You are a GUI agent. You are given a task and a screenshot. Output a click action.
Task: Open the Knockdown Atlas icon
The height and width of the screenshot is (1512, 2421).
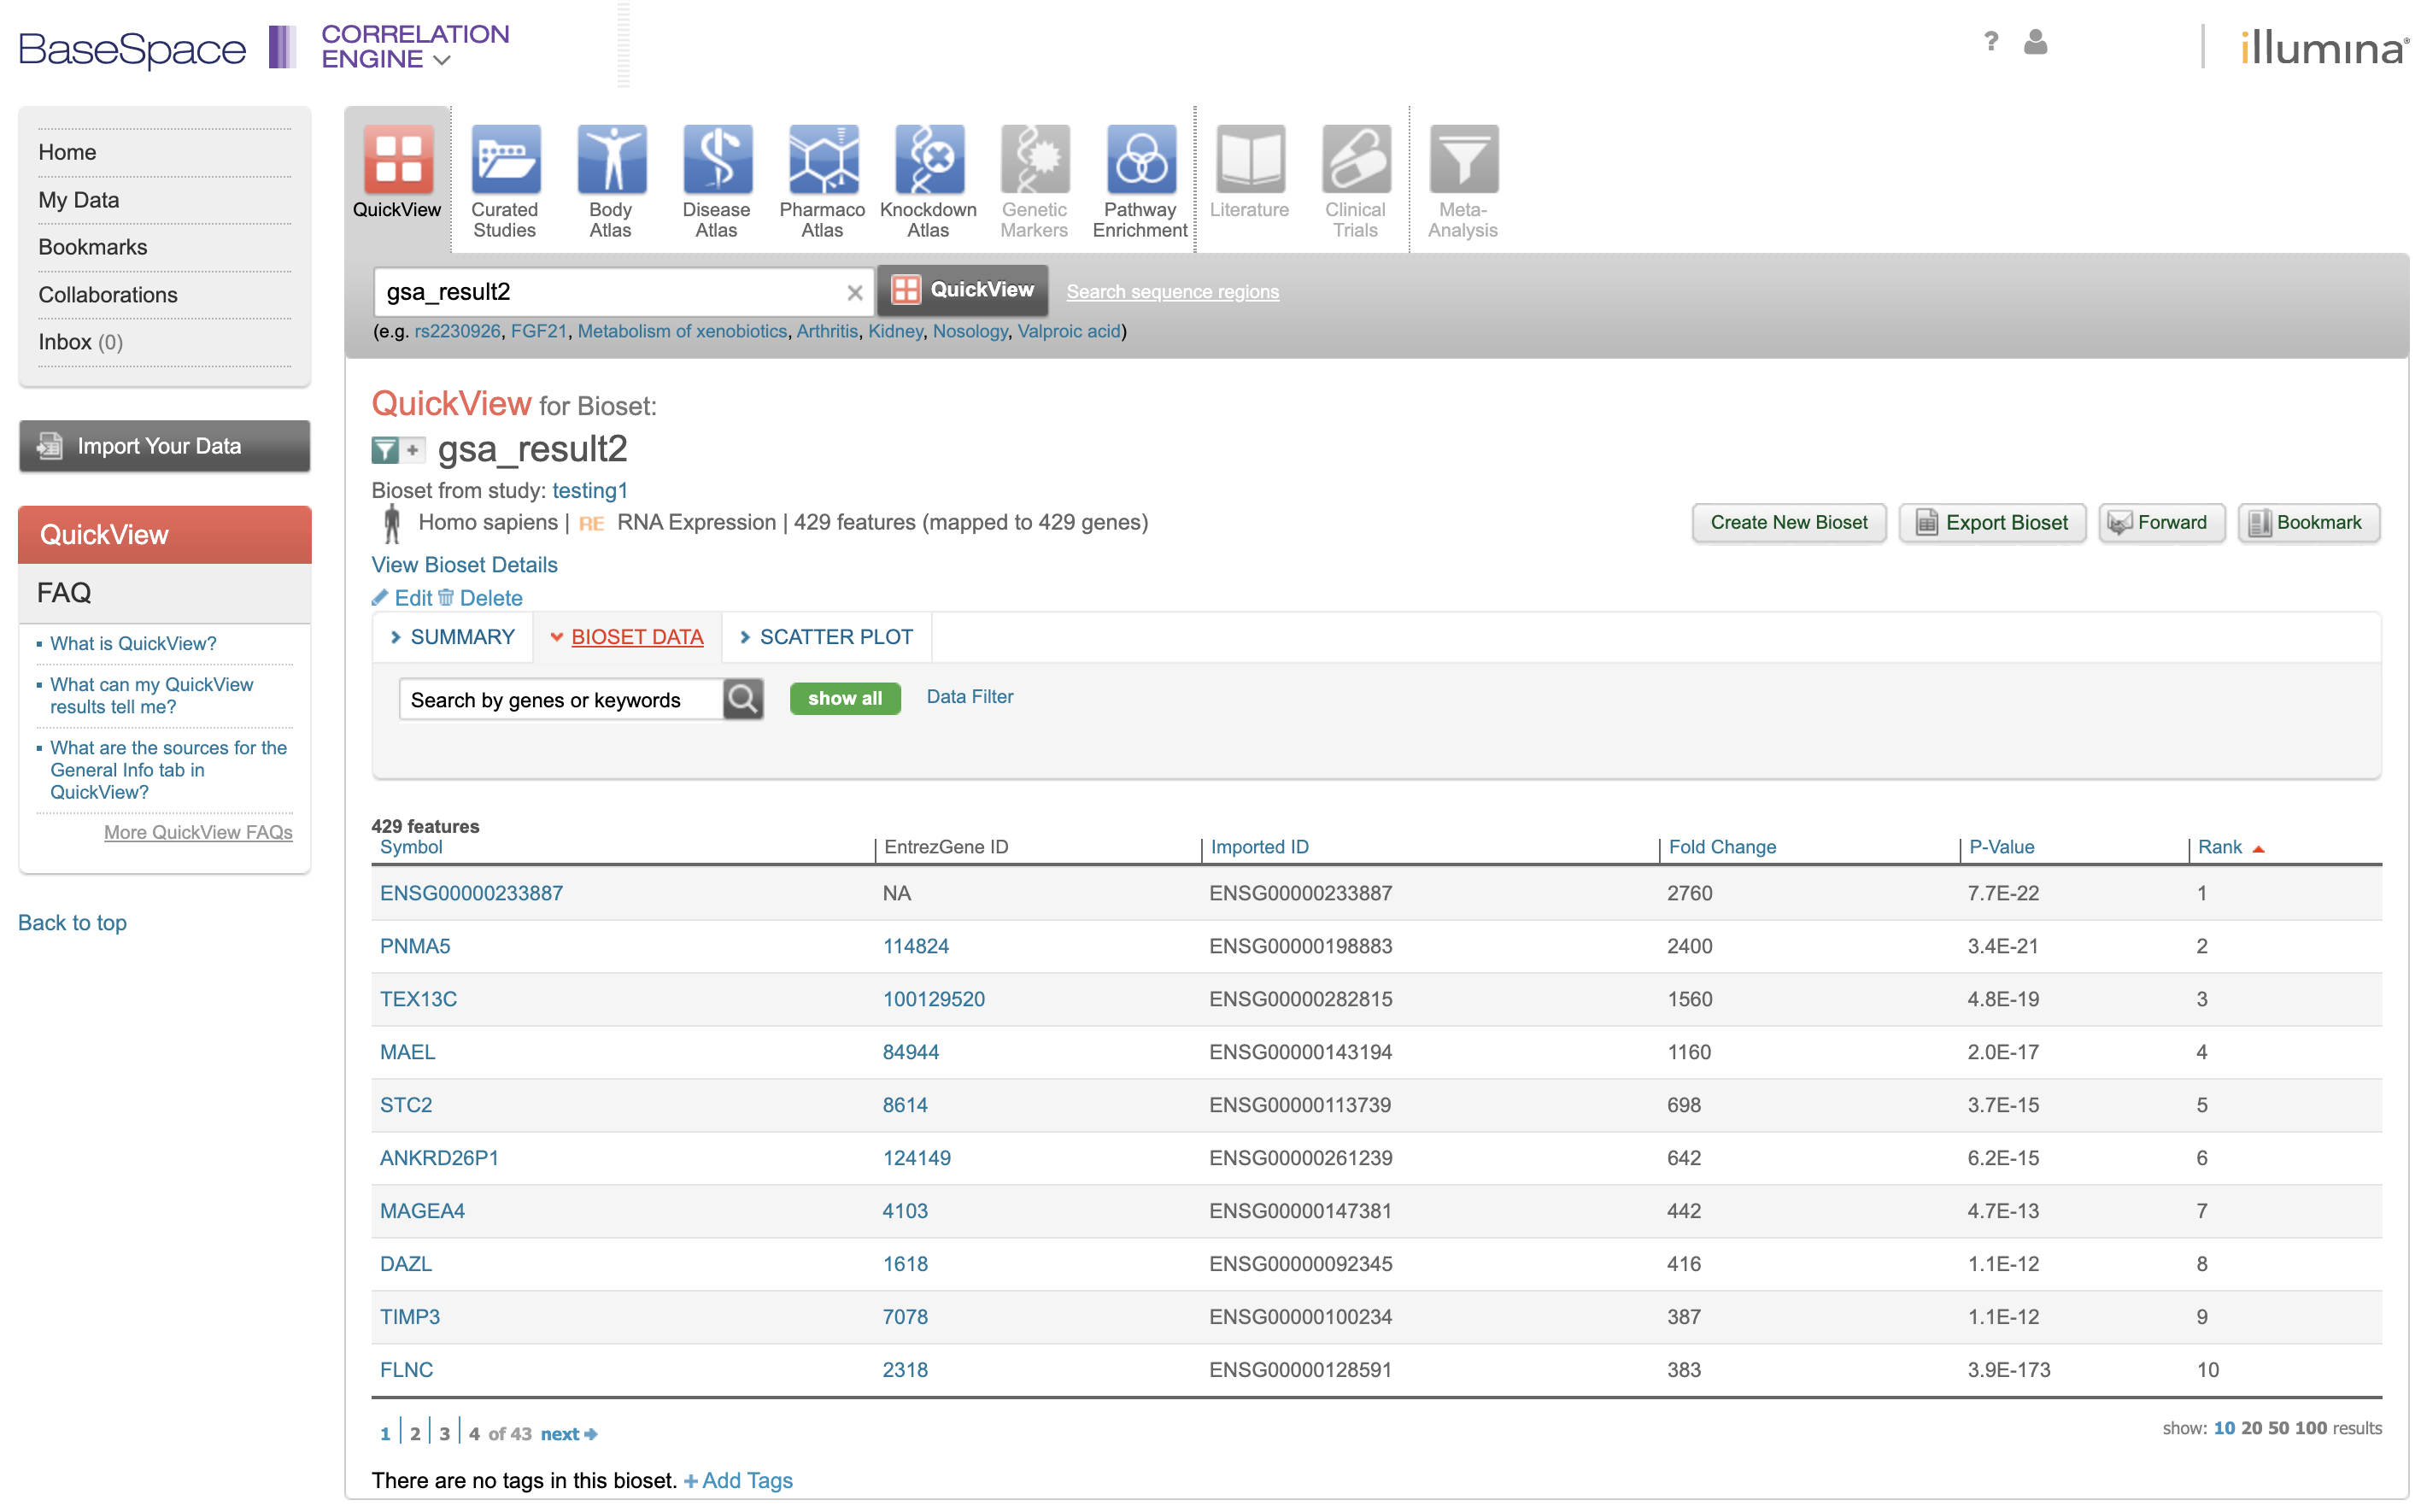click(x=928, y=160)
